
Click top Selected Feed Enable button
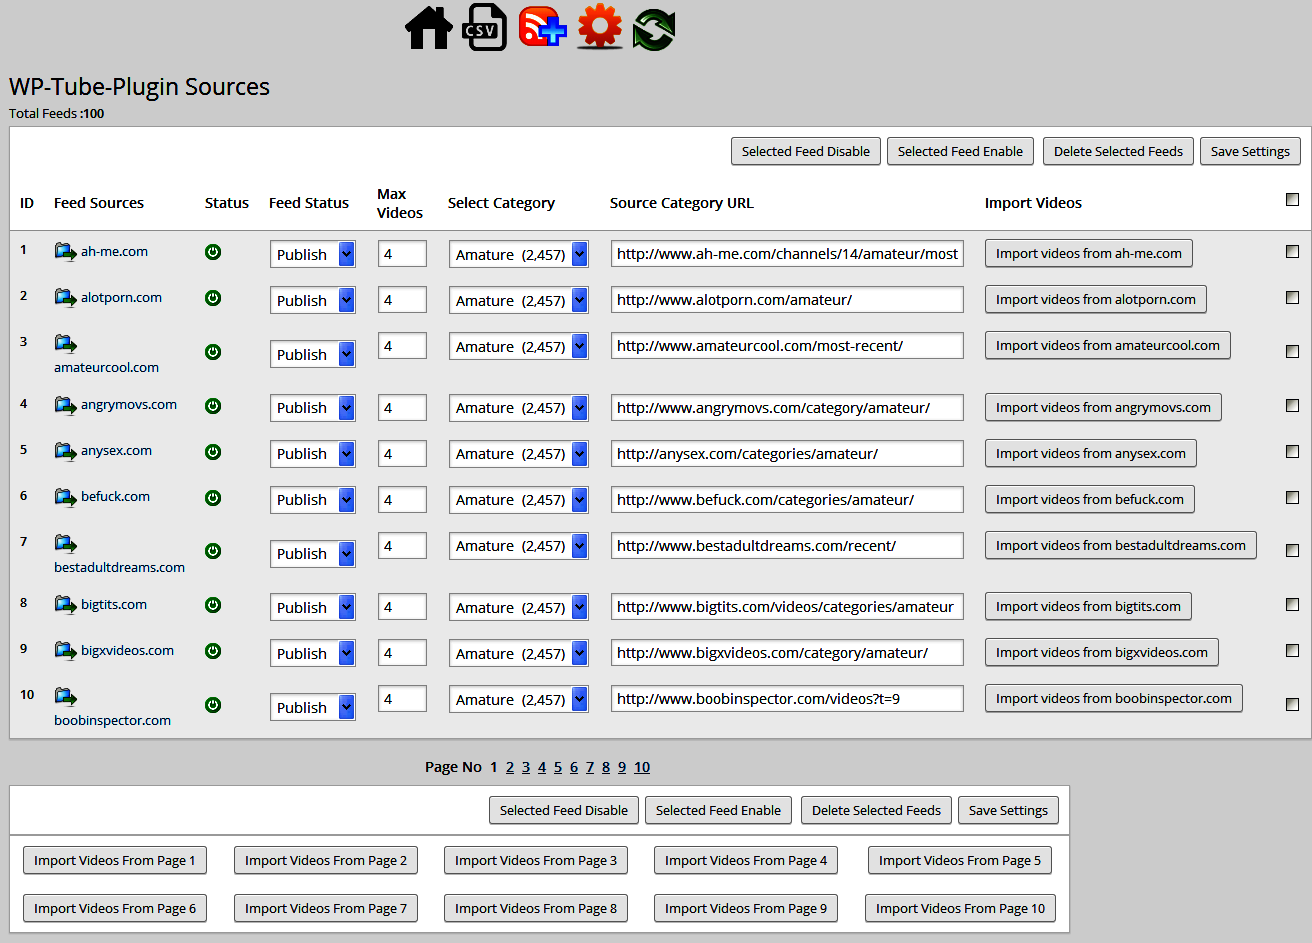pyautogui.click(x=960, y=151)
